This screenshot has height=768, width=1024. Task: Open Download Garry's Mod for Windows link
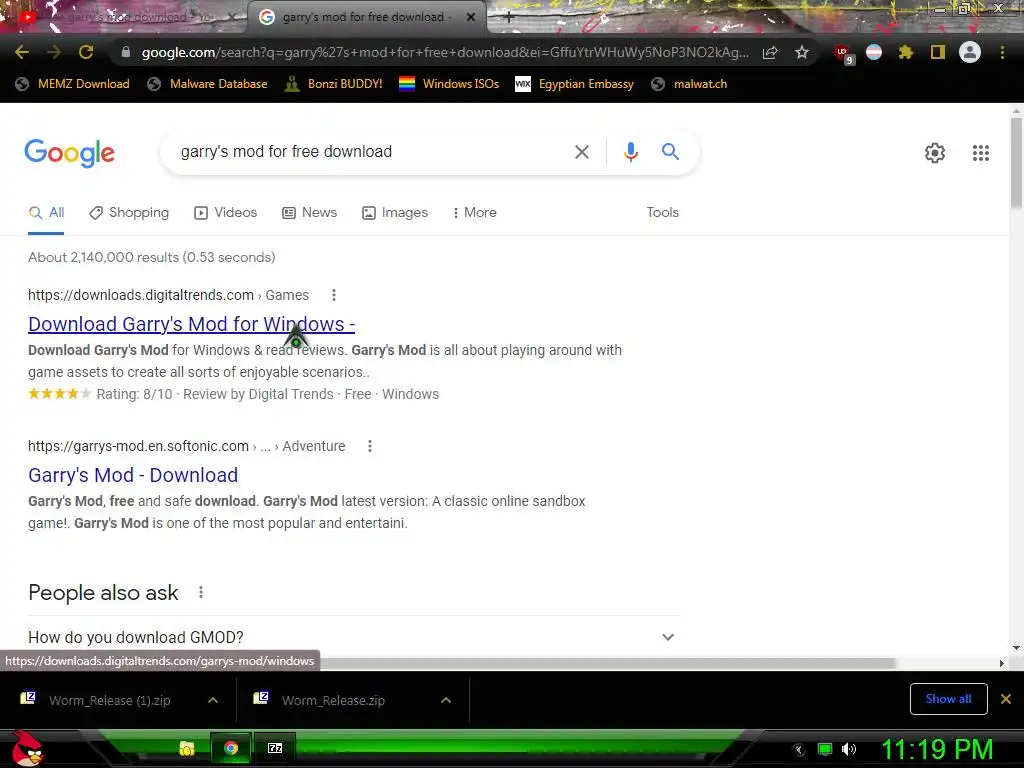click(x=191, y=325)
